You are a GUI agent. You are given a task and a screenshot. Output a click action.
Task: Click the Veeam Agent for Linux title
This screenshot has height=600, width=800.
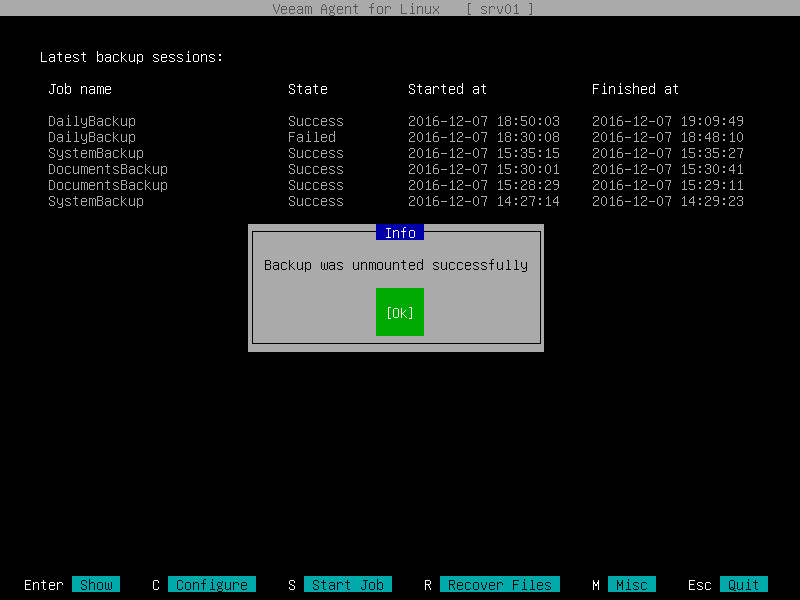point(356,9)
